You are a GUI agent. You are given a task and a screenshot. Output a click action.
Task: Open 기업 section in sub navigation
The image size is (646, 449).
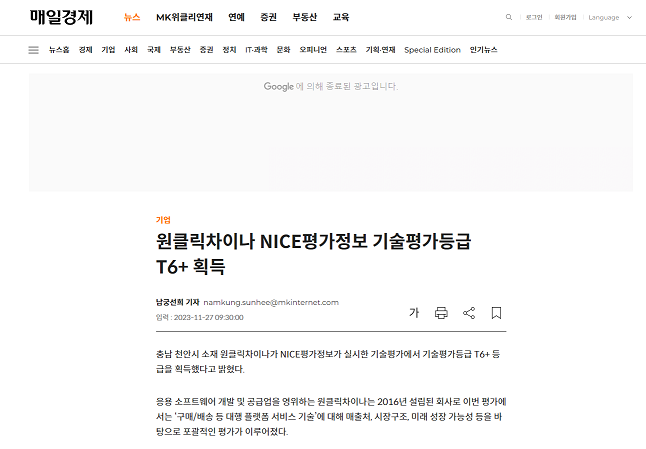[108, 50]
